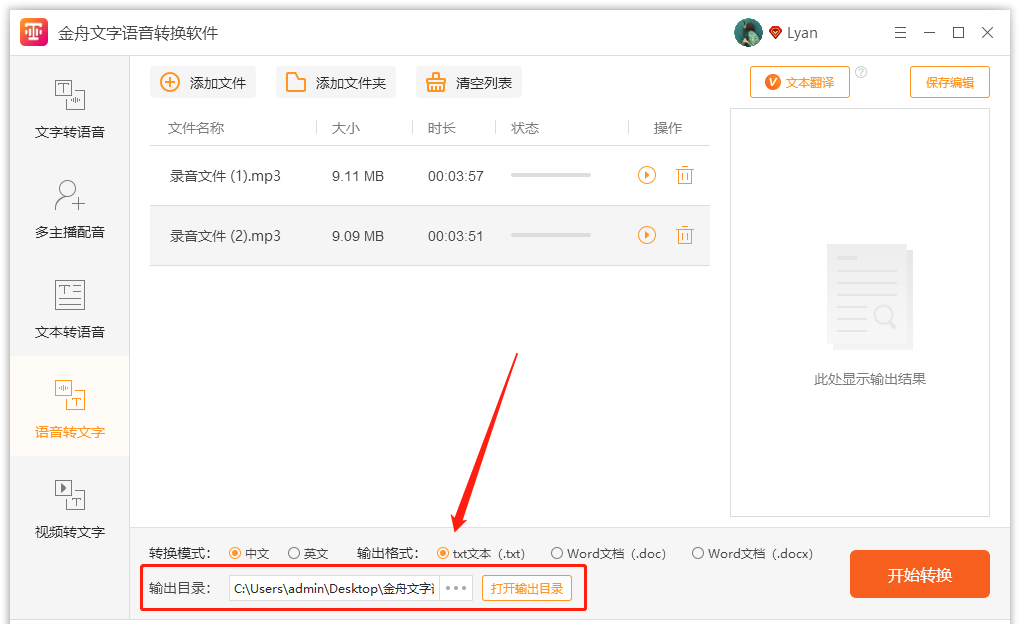
Task: Switch to 文字转语音 tab
Action: point(70,106)
